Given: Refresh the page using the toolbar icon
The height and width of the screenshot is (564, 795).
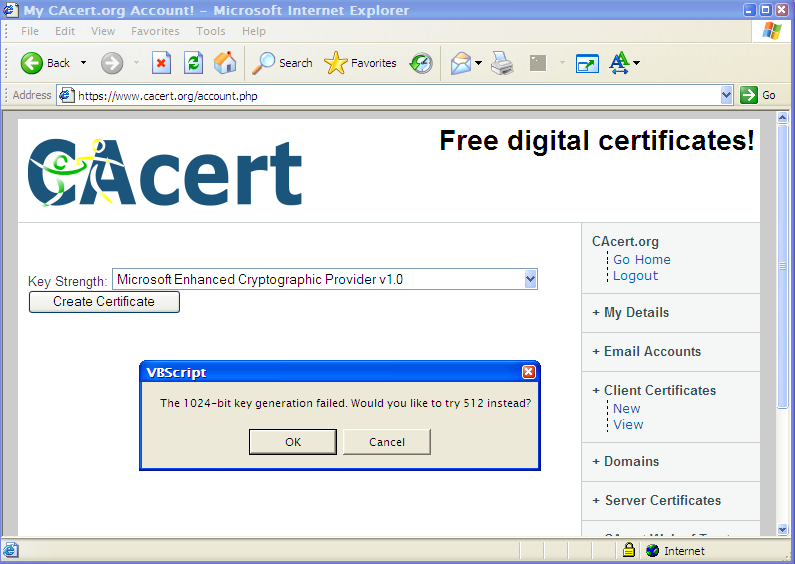Looking at the screenshot, I should coord(194,63).
